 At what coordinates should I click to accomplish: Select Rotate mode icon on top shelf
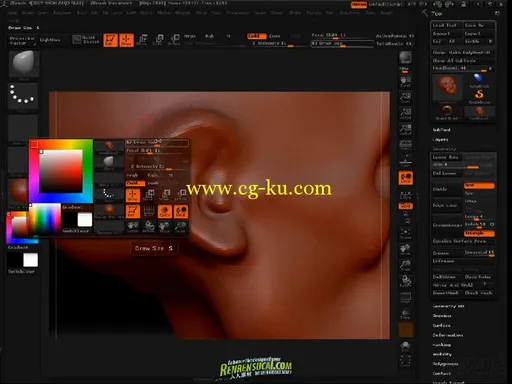pyautogui.click(x=174, y=40)
